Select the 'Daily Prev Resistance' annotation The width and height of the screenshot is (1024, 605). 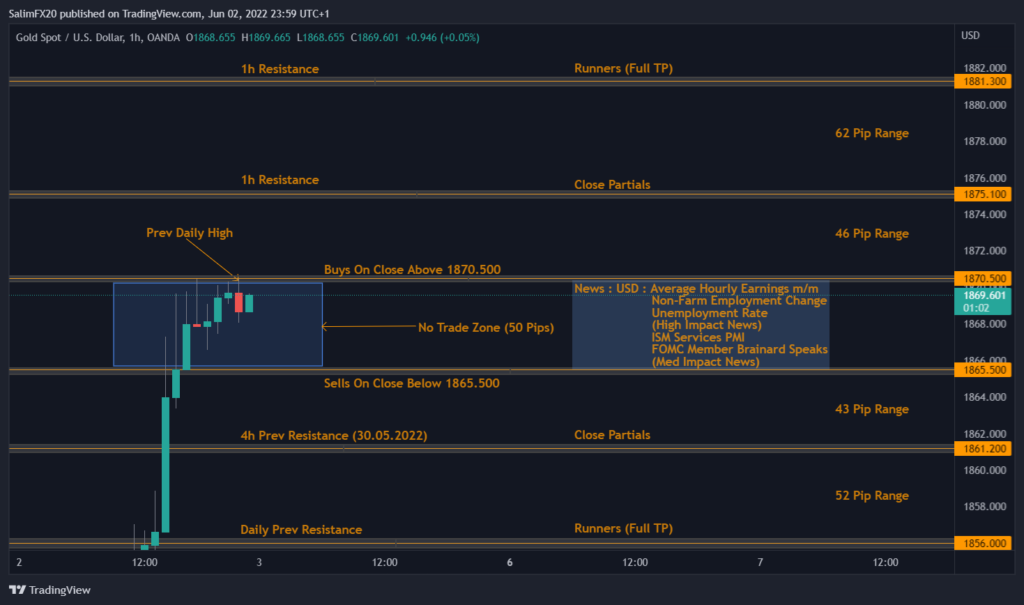click(x=301, y=530)
